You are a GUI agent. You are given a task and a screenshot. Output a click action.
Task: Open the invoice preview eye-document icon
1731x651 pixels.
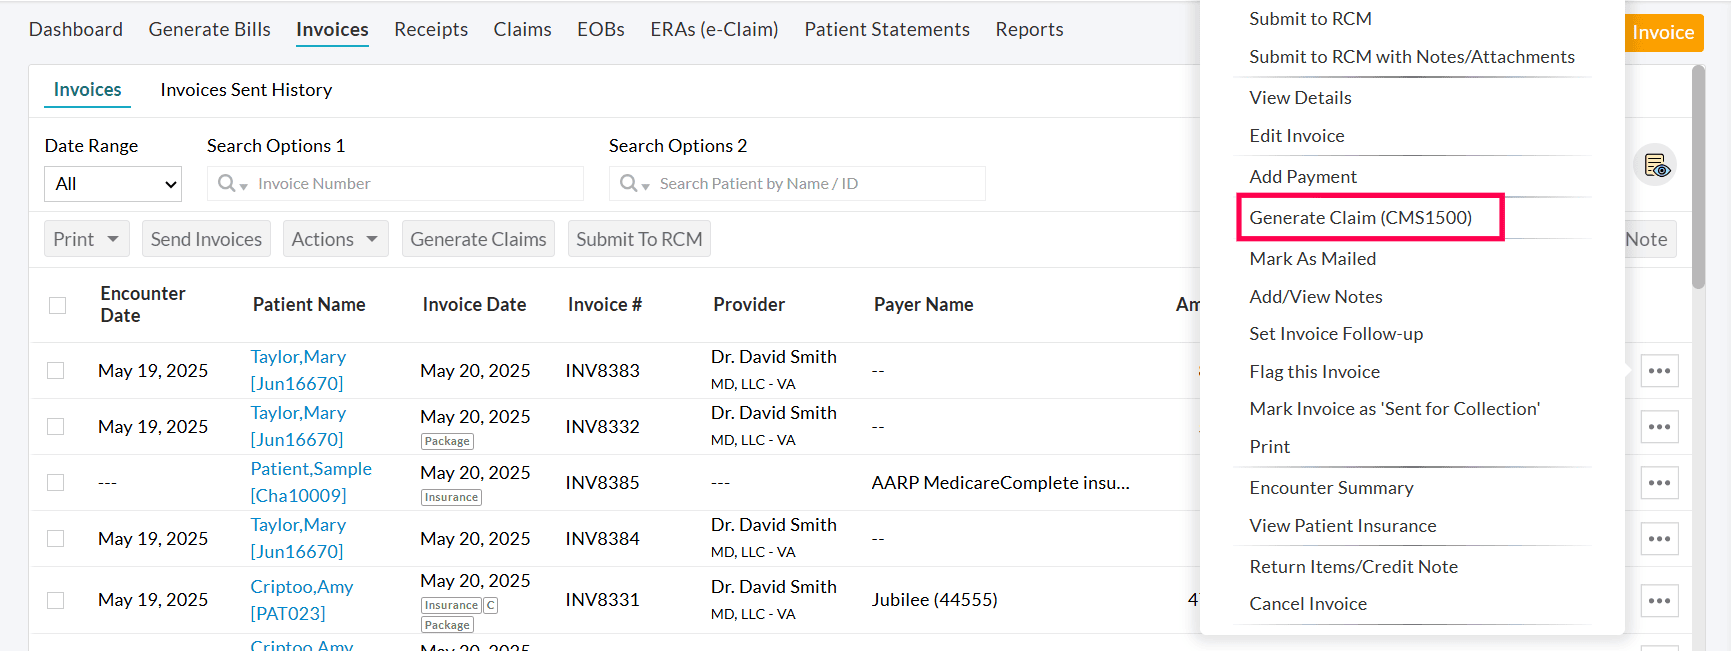1656,165
